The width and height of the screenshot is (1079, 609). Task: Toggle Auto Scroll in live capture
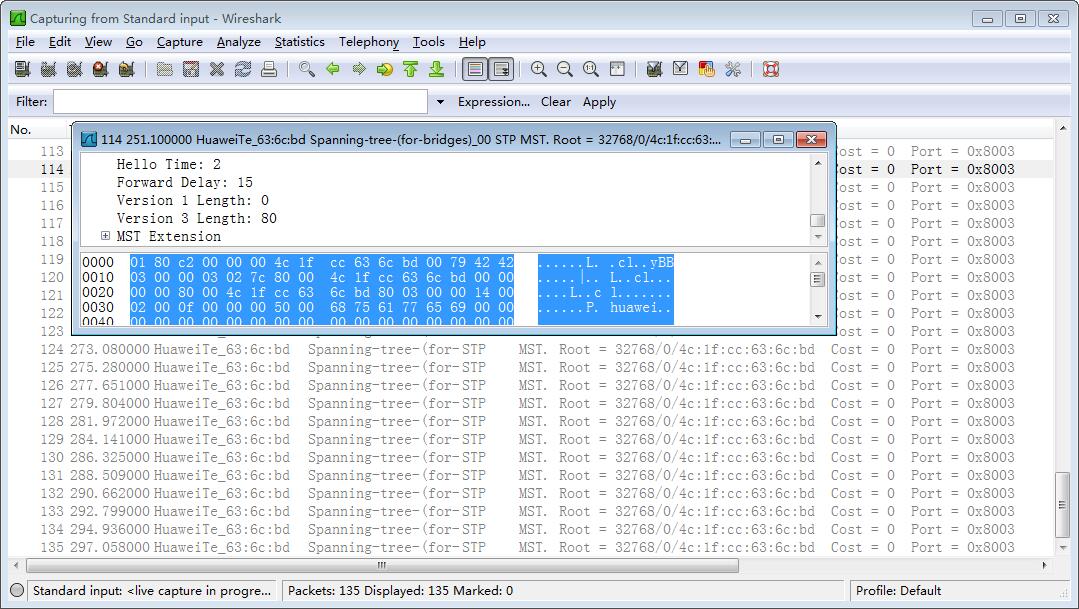click(501, 69)
